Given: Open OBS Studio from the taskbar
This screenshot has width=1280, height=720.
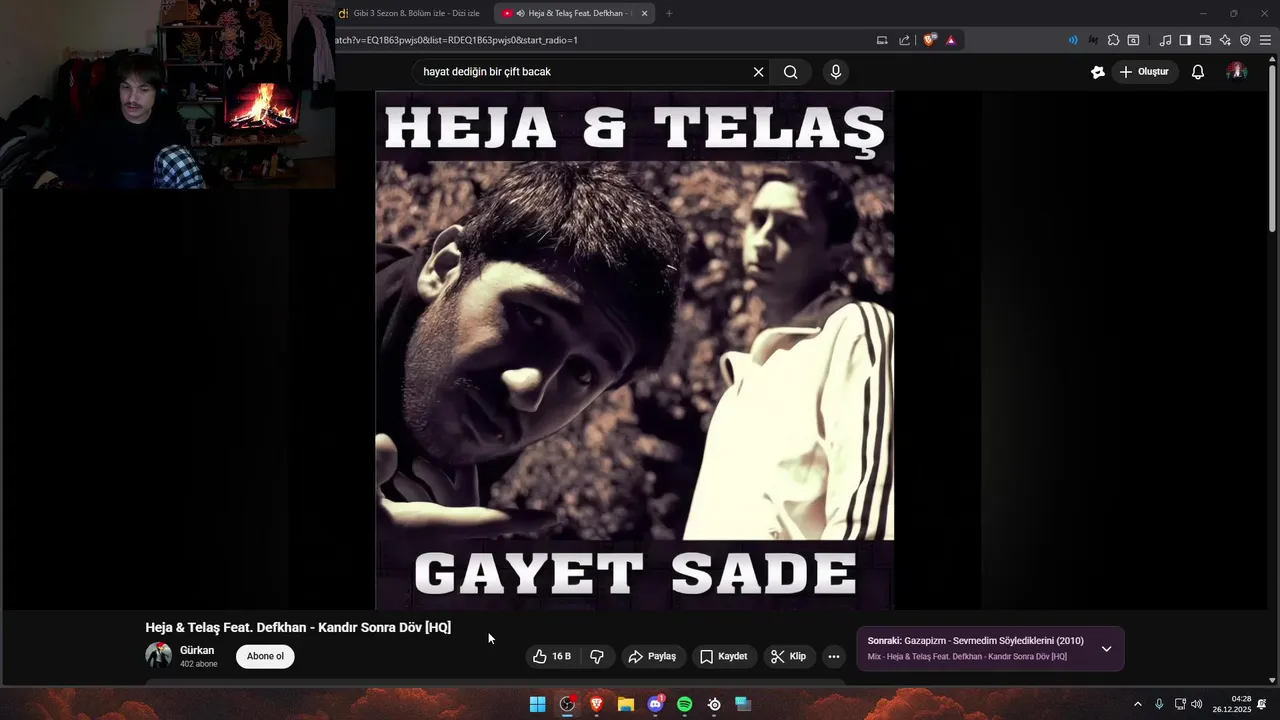Looking at the screenshot, I should point(567,704).
